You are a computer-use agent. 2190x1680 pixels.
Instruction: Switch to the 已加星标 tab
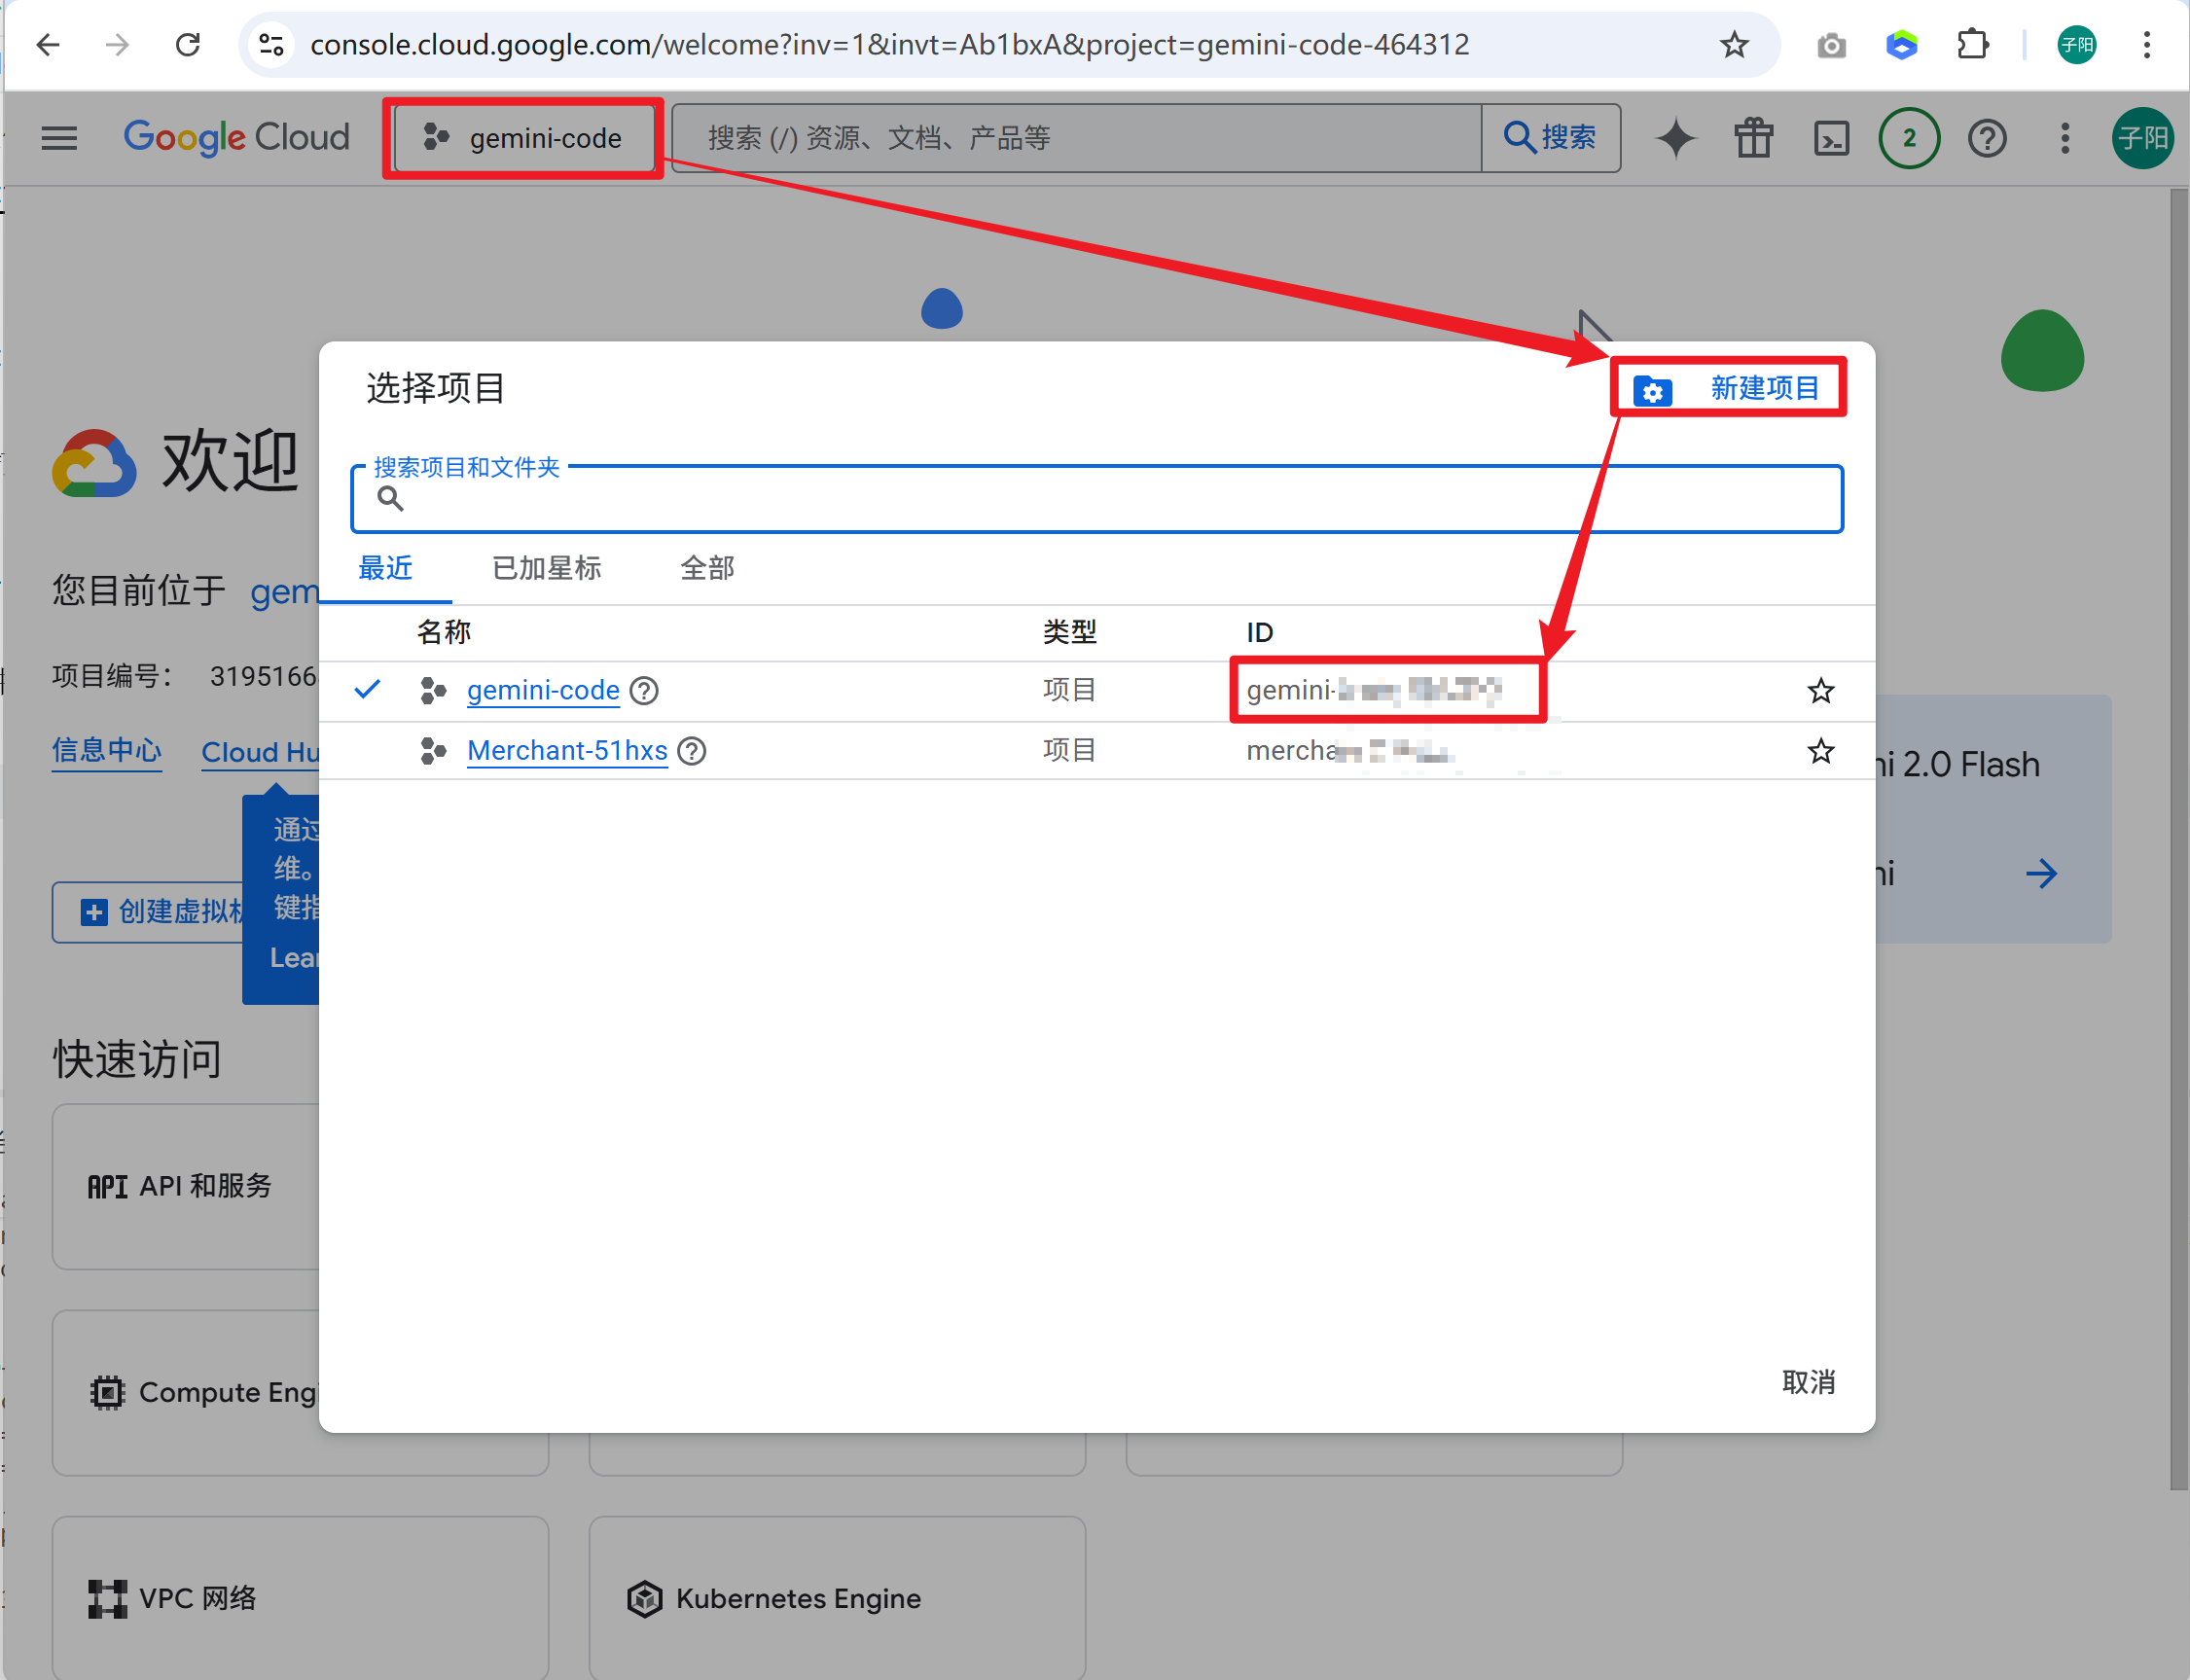546,569
